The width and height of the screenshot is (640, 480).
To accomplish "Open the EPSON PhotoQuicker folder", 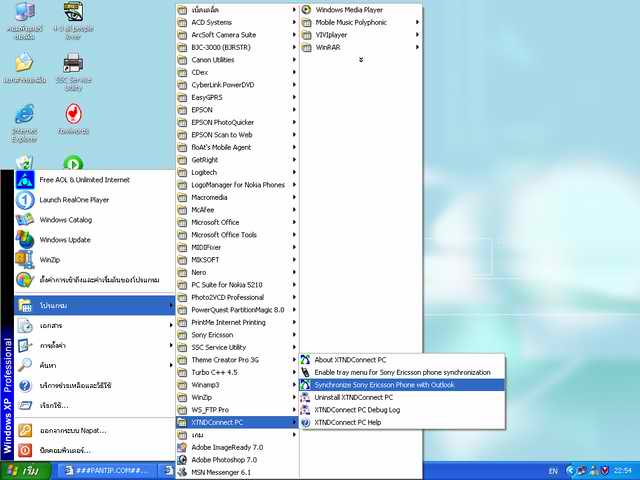I will 237,122.
